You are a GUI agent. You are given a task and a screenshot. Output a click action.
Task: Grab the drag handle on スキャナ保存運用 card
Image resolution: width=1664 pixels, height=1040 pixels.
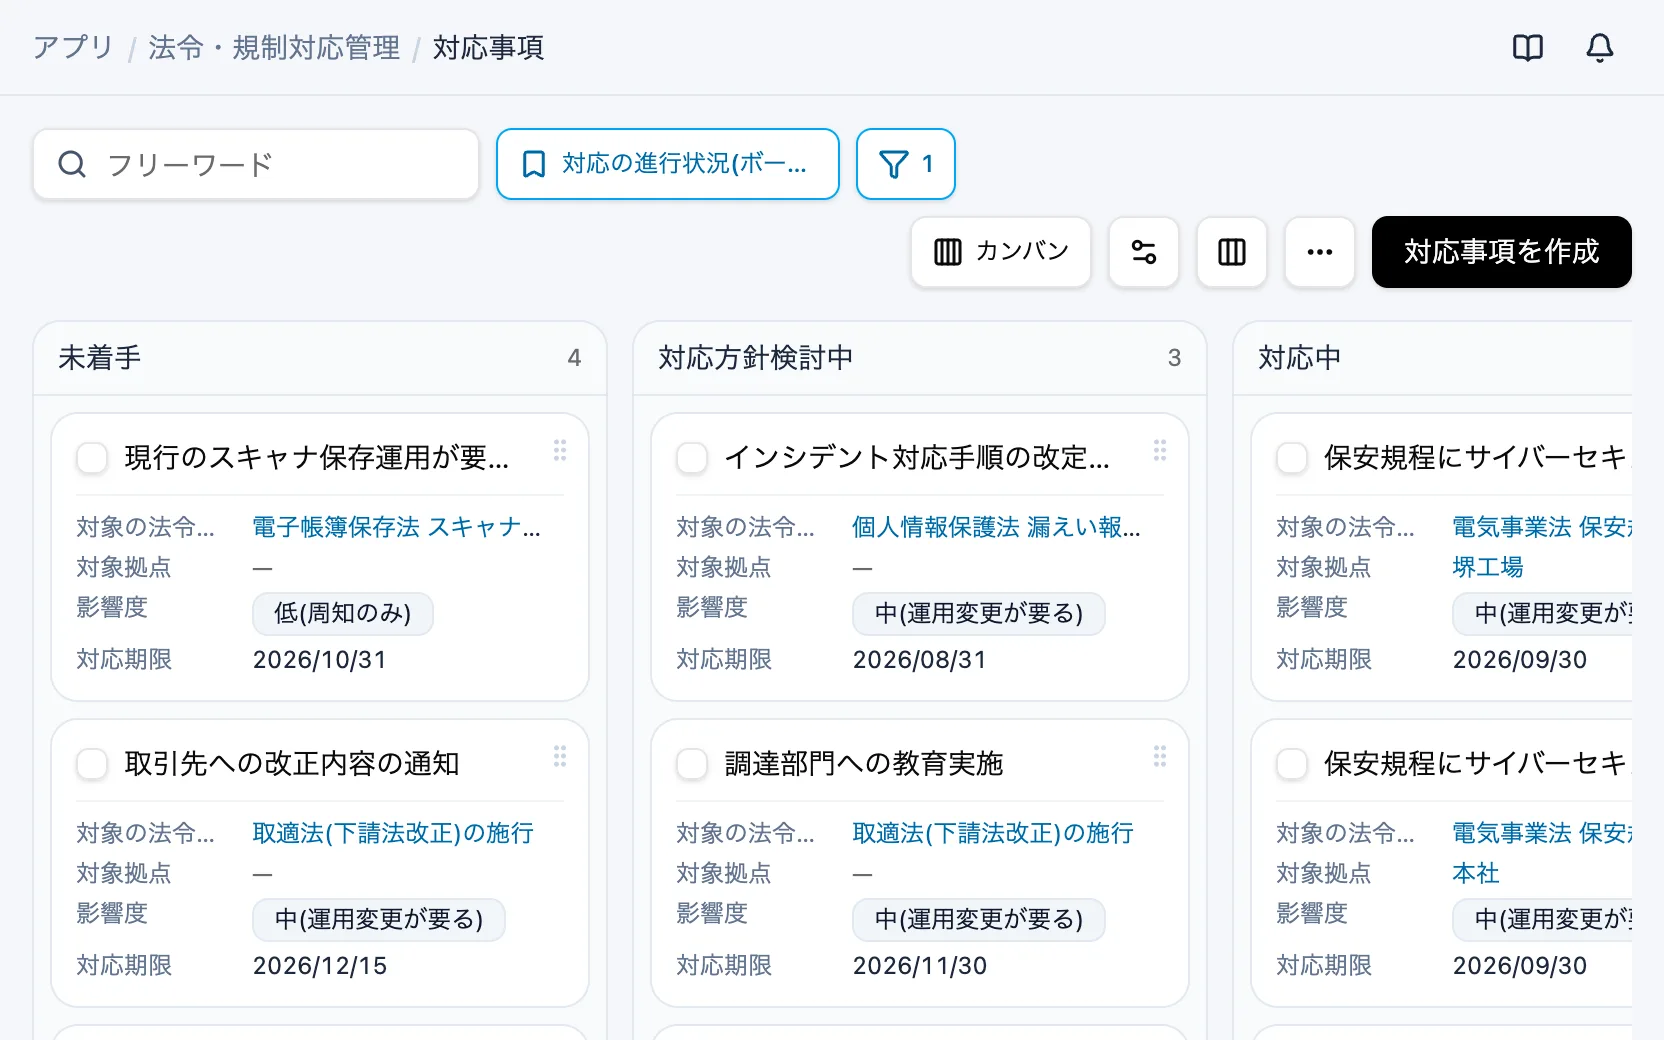(x=560, y=450)
